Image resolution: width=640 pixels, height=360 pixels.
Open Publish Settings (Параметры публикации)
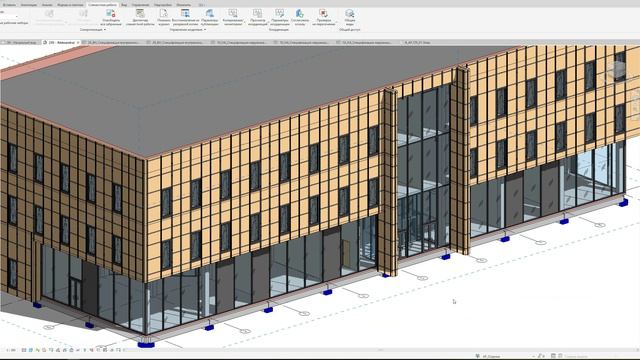tap(210, 18)
